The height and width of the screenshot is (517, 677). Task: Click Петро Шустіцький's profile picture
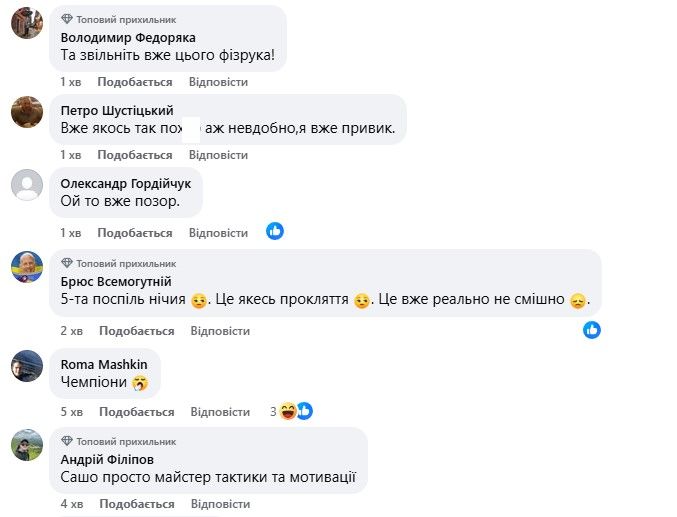[x=26, y=111]
